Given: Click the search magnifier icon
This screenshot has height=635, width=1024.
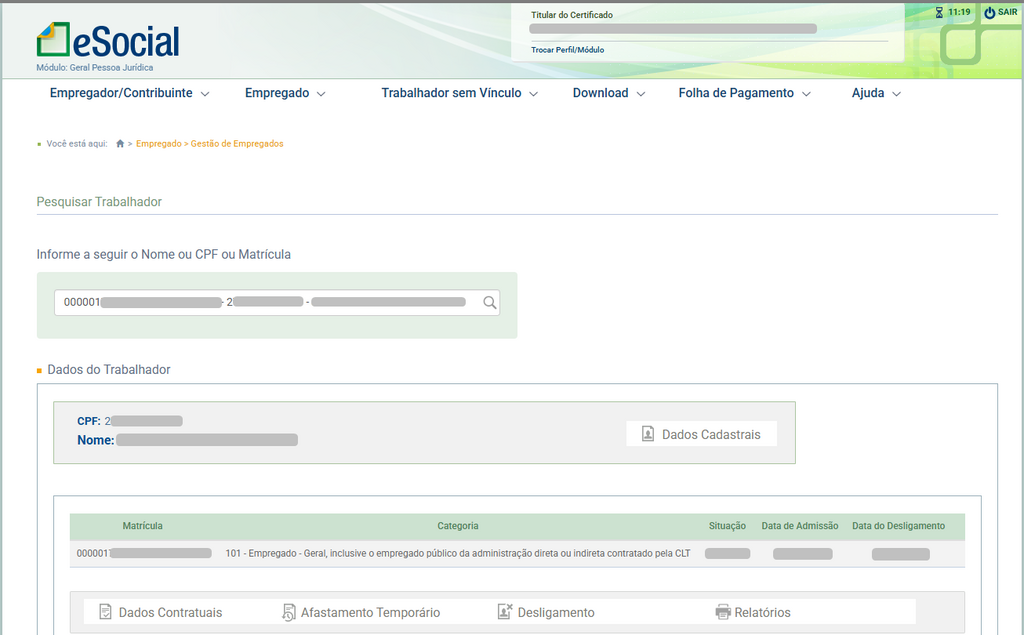Looking at the screenshot, I should (x=489, y=303).
